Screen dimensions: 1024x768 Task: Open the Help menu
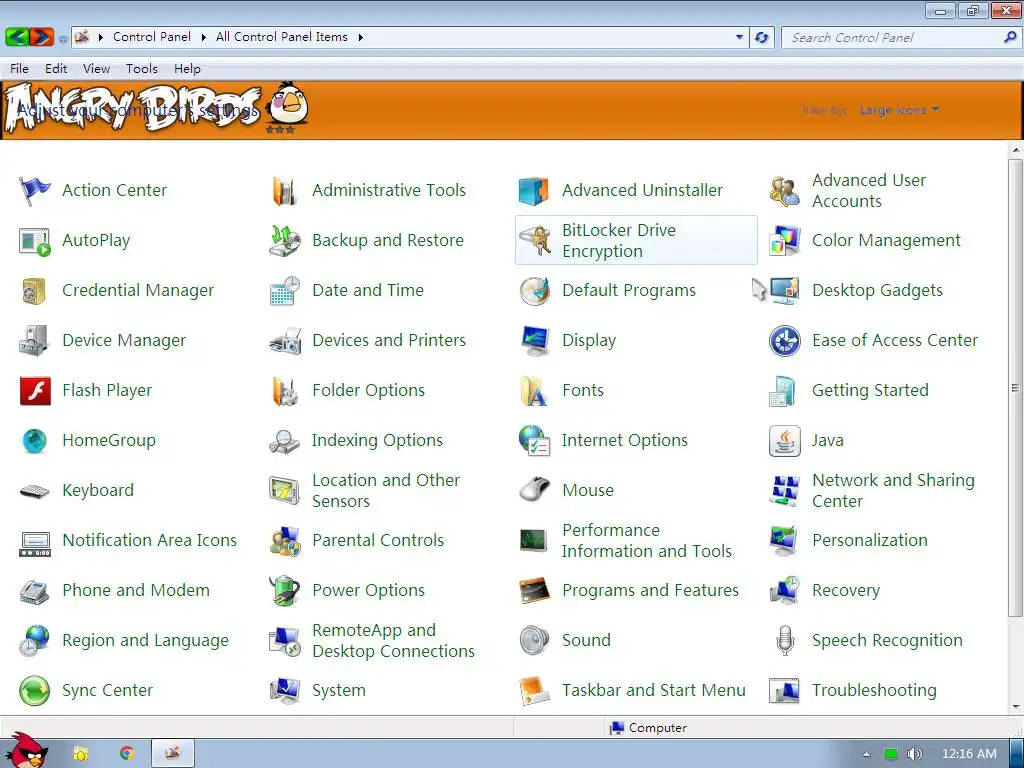(x=187, y=69)
